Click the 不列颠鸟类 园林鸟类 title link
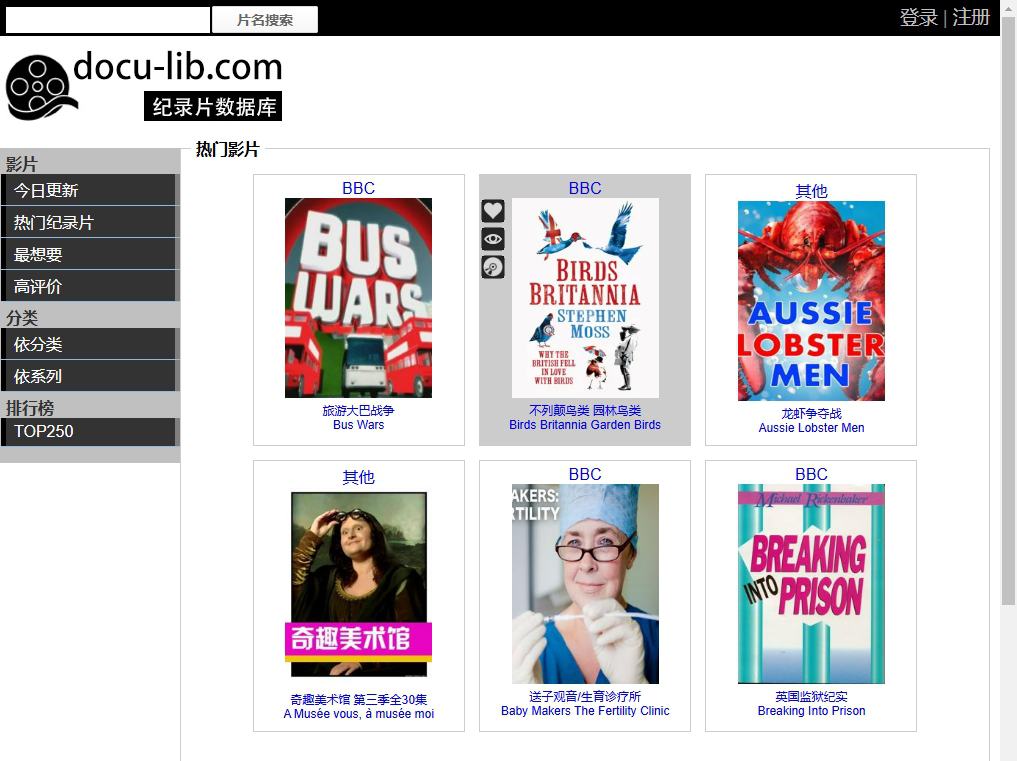1017x761 pixels. [x=585, y=411]
